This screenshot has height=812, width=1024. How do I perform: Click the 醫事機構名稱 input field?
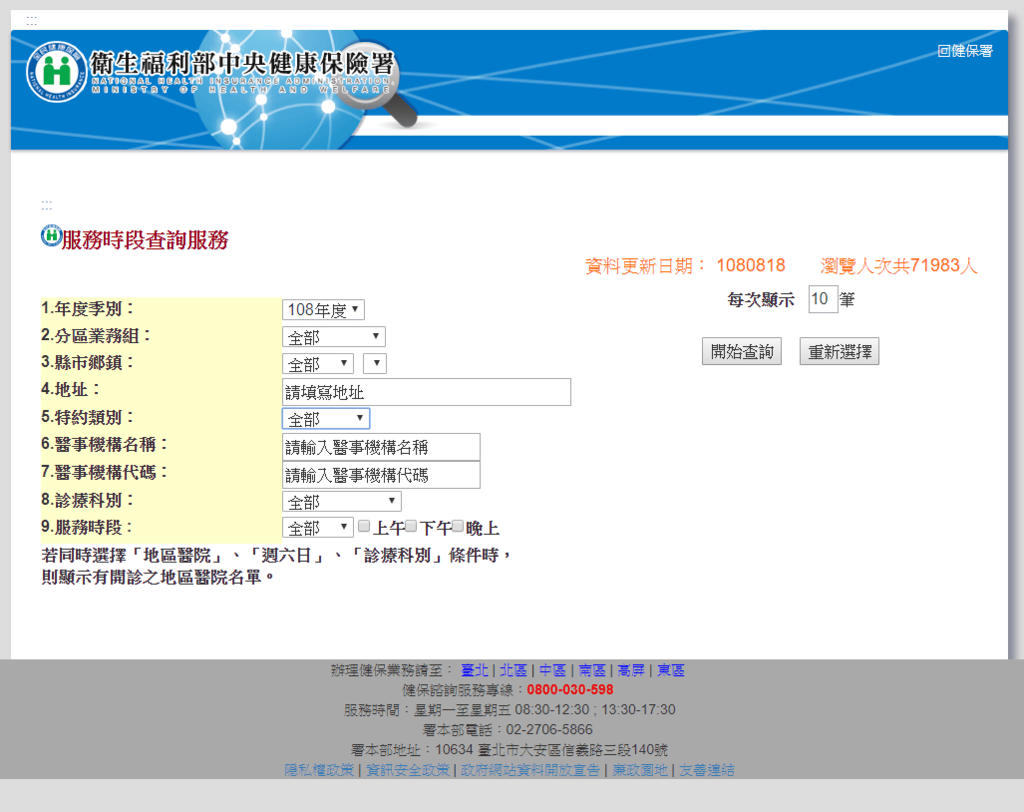point(381,447)
